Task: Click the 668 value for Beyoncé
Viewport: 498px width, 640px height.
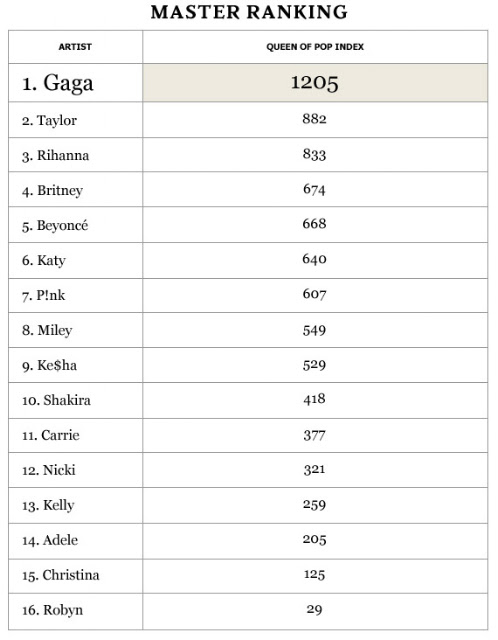Action: point(314,224)
